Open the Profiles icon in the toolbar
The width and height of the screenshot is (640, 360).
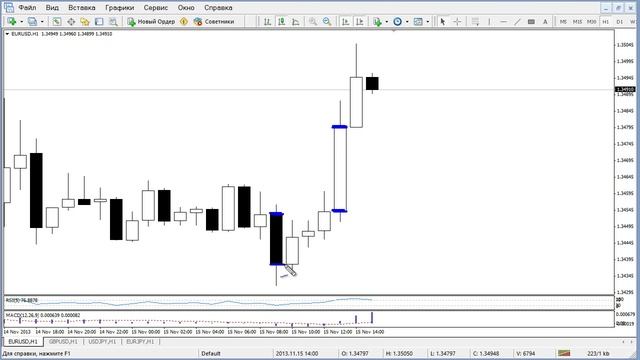tap(32, 22)
